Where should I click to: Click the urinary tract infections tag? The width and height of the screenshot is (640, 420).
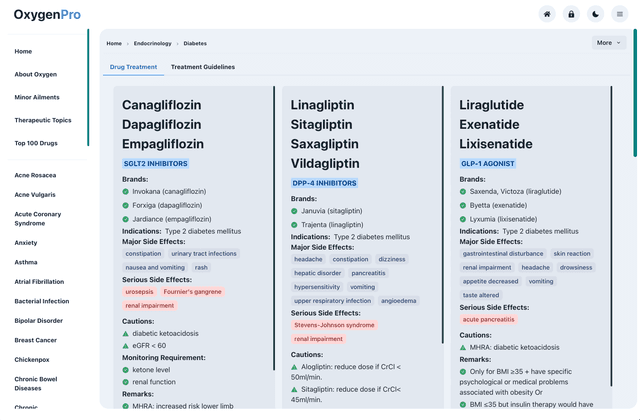point(204,253)
